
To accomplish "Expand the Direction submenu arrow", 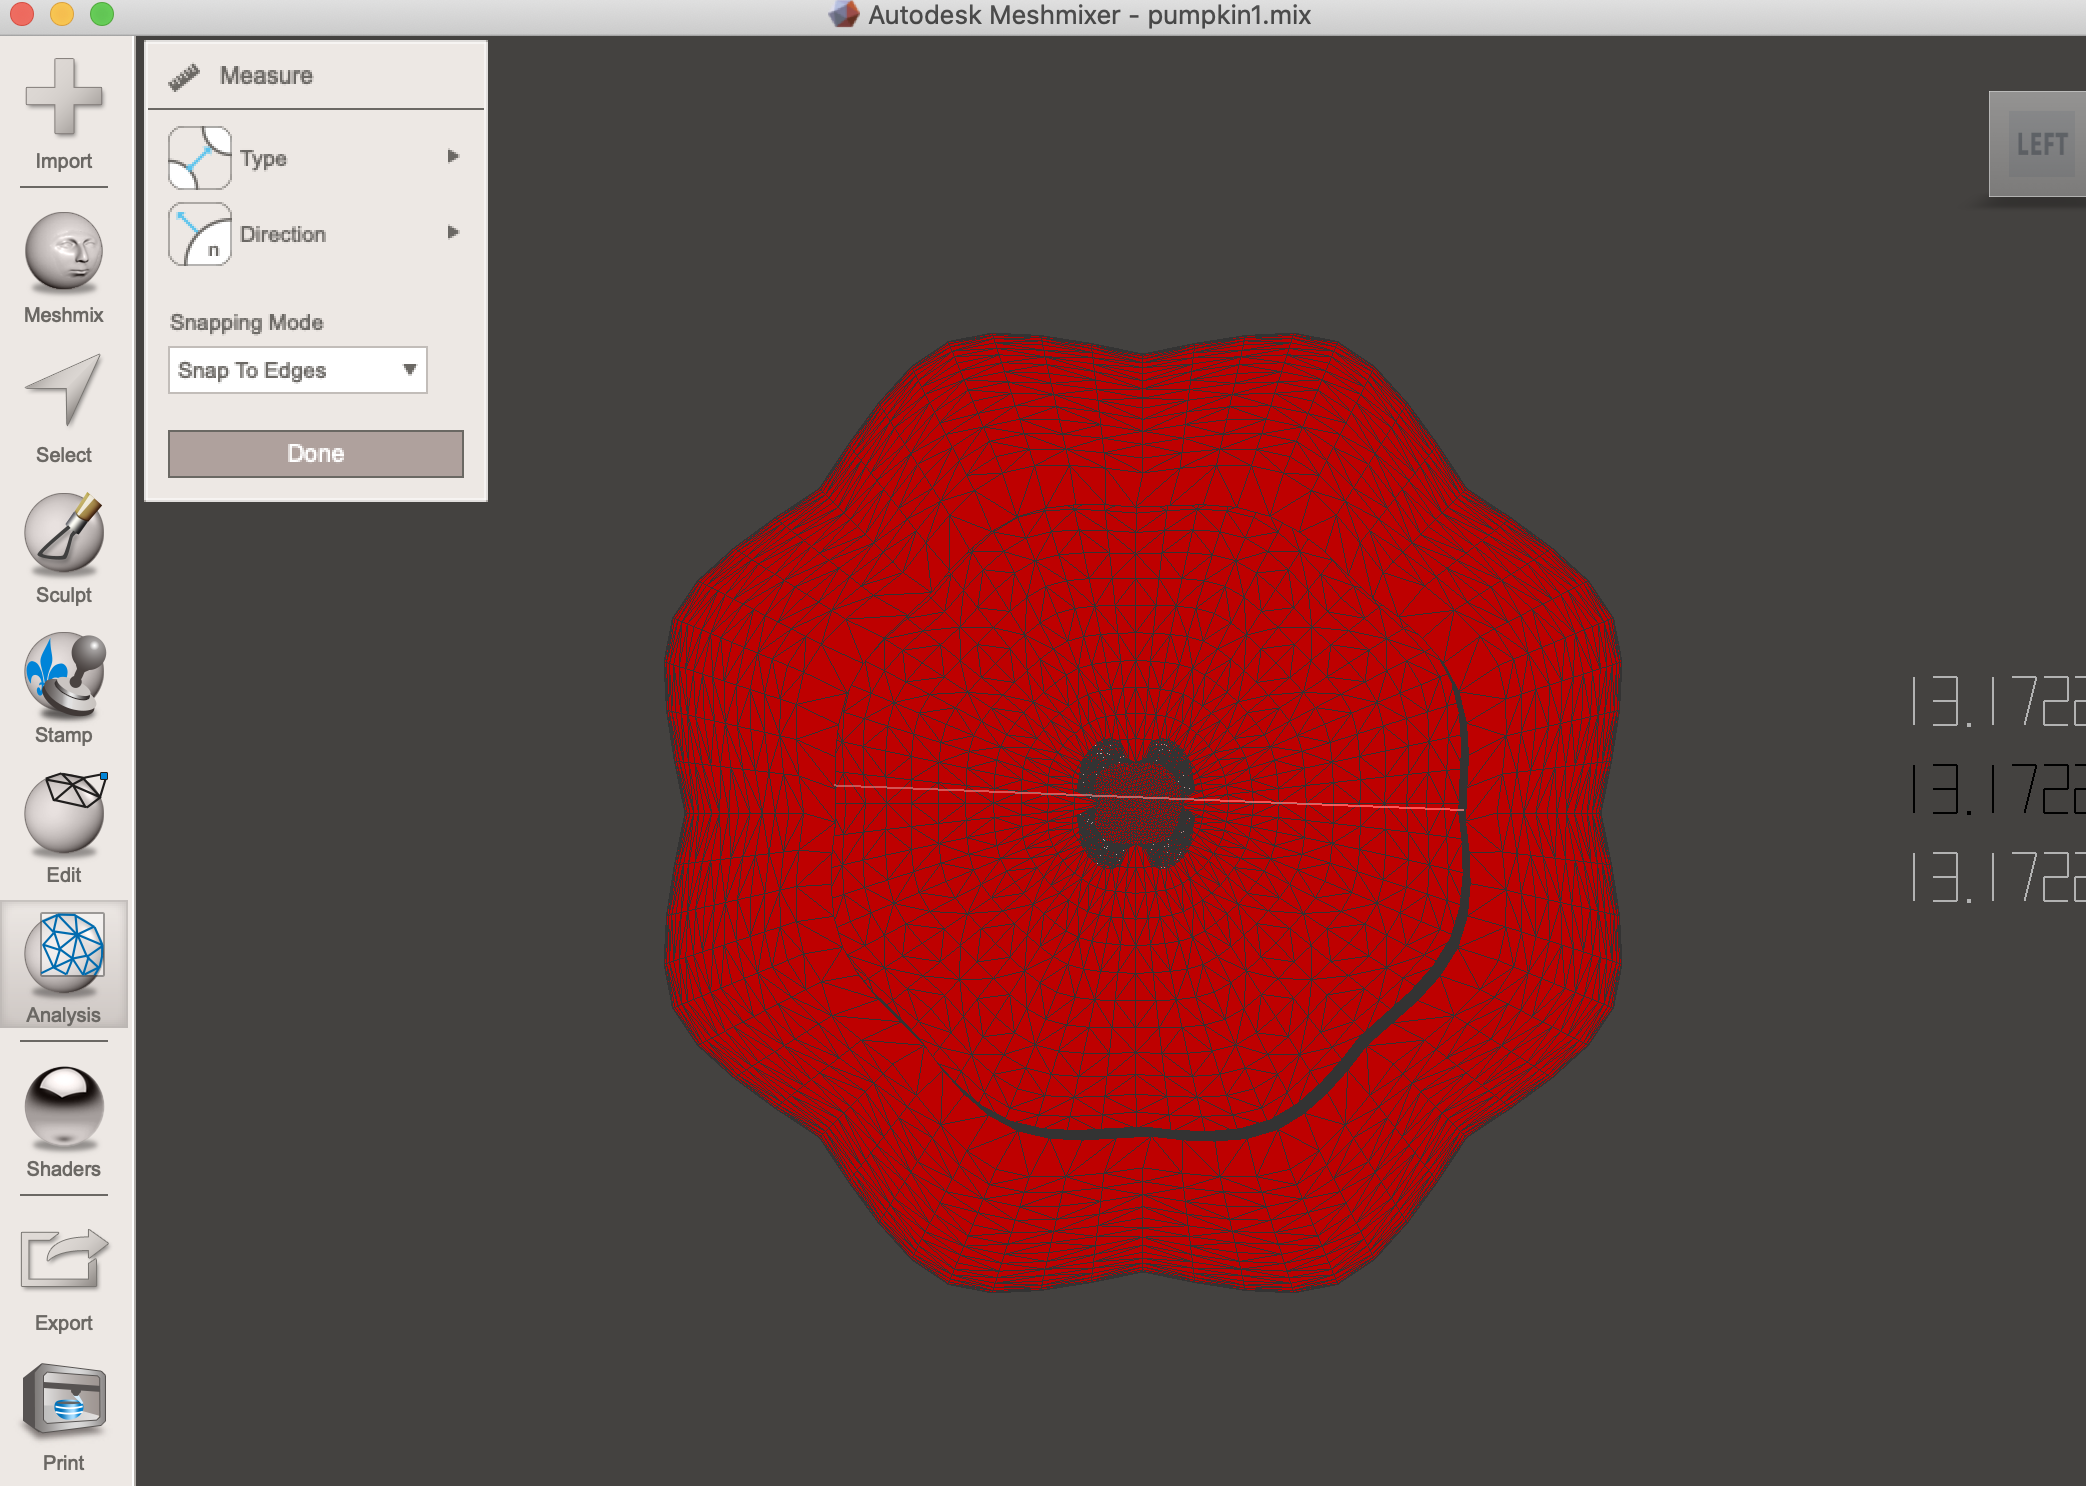I will pos(453,232).
